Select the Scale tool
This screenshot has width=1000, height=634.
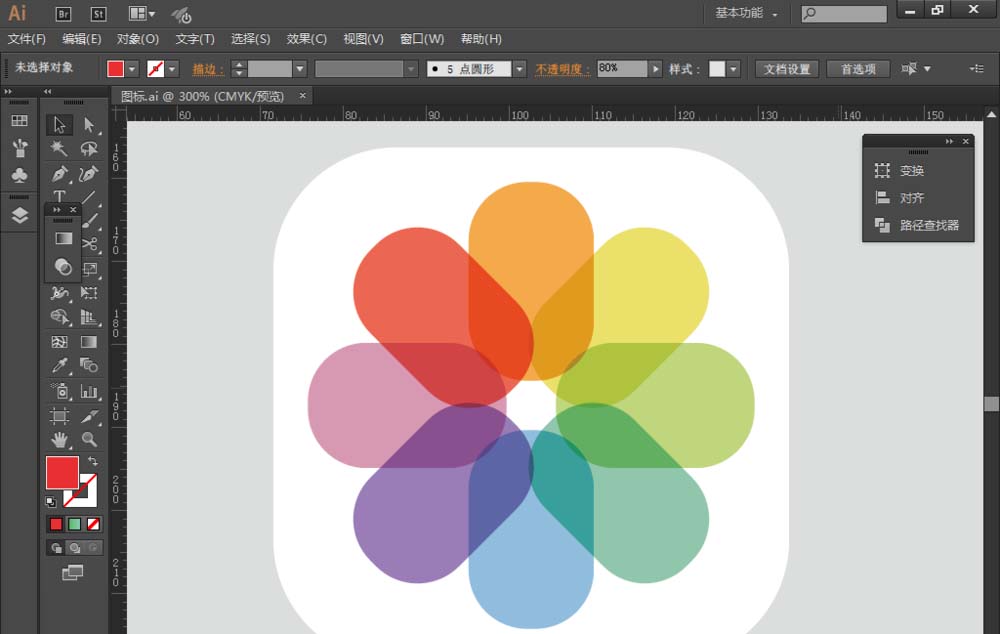91,269
